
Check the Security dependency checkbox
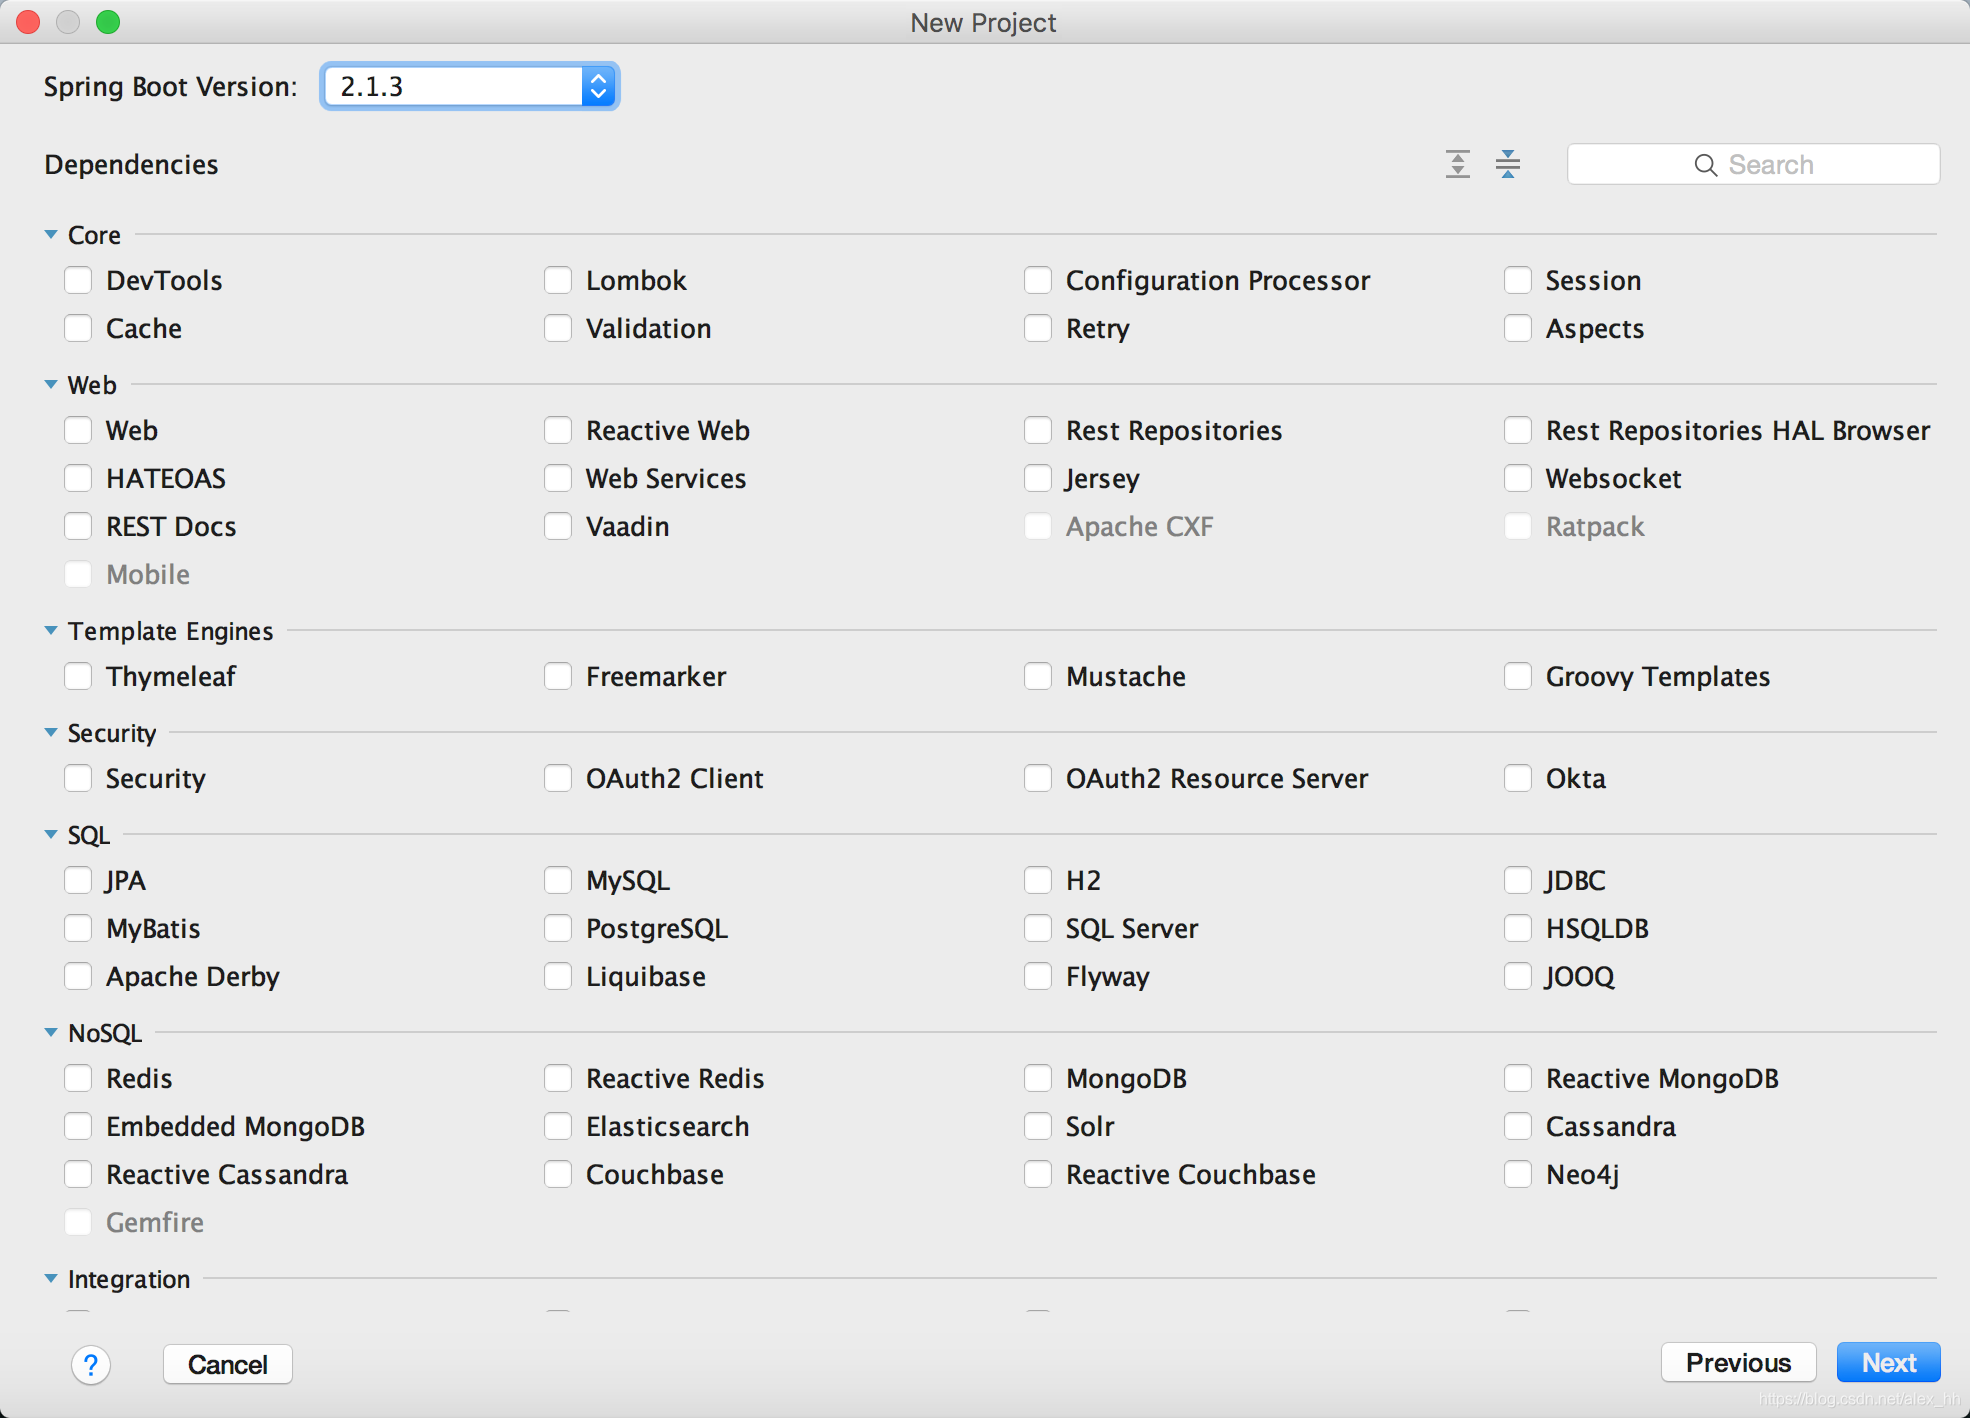pyautogui.click(x=78, y=778)
